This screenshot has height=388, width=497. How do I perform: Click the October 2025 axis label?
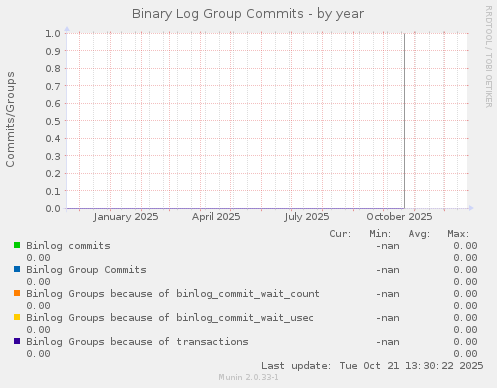point(399,217)
